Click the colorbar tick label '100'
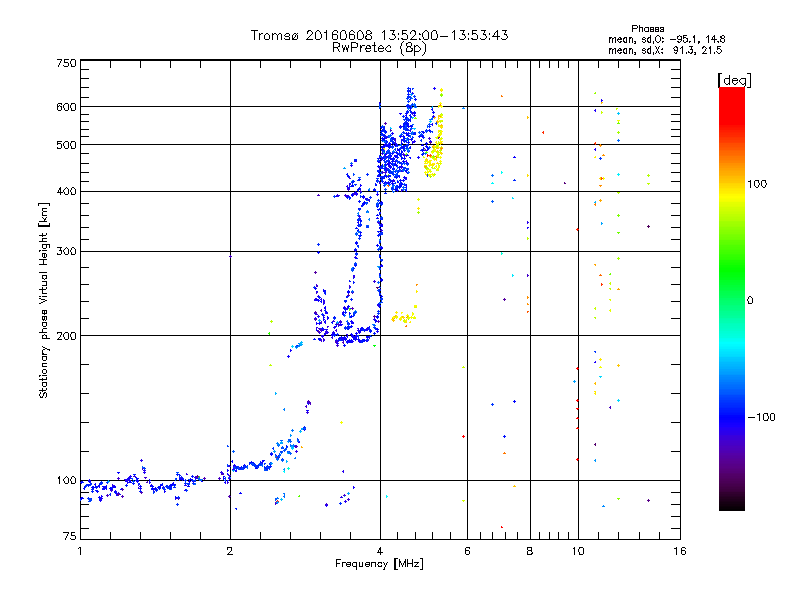The height and width of the screenshot is (600, 800). (x=757, y=184)
